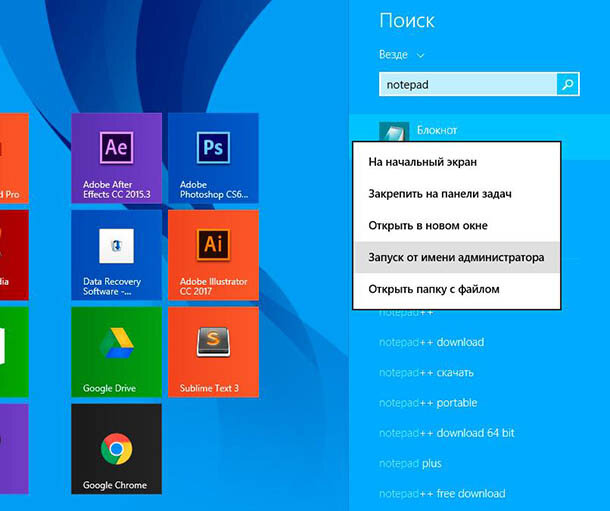610x511 pixels.
Task: Click the notepad search input field
Action: click(468, 84)
